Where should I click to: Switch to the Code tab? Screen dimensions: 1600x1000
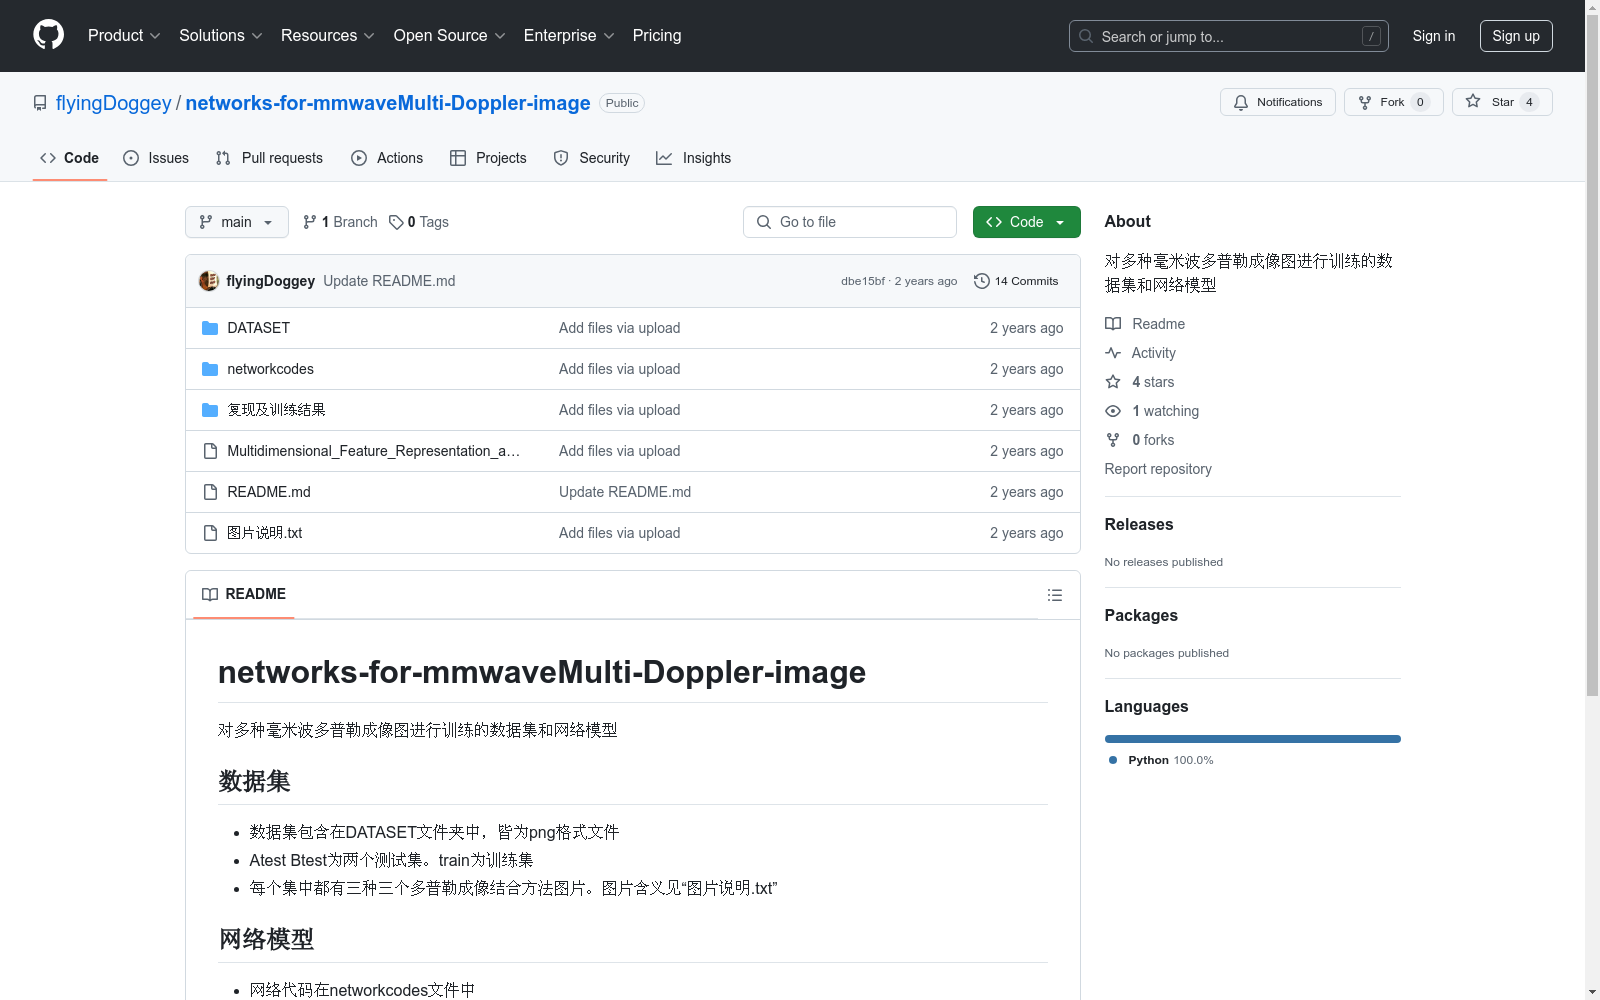coord(69,158)
